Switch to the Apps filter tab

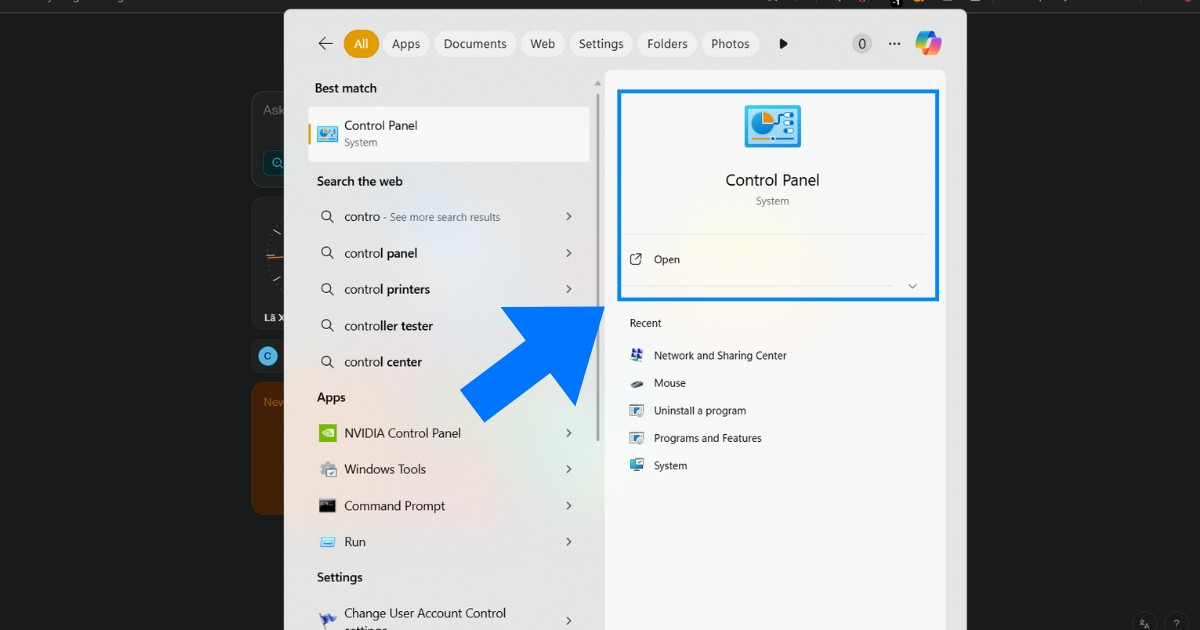click(406, 43)
